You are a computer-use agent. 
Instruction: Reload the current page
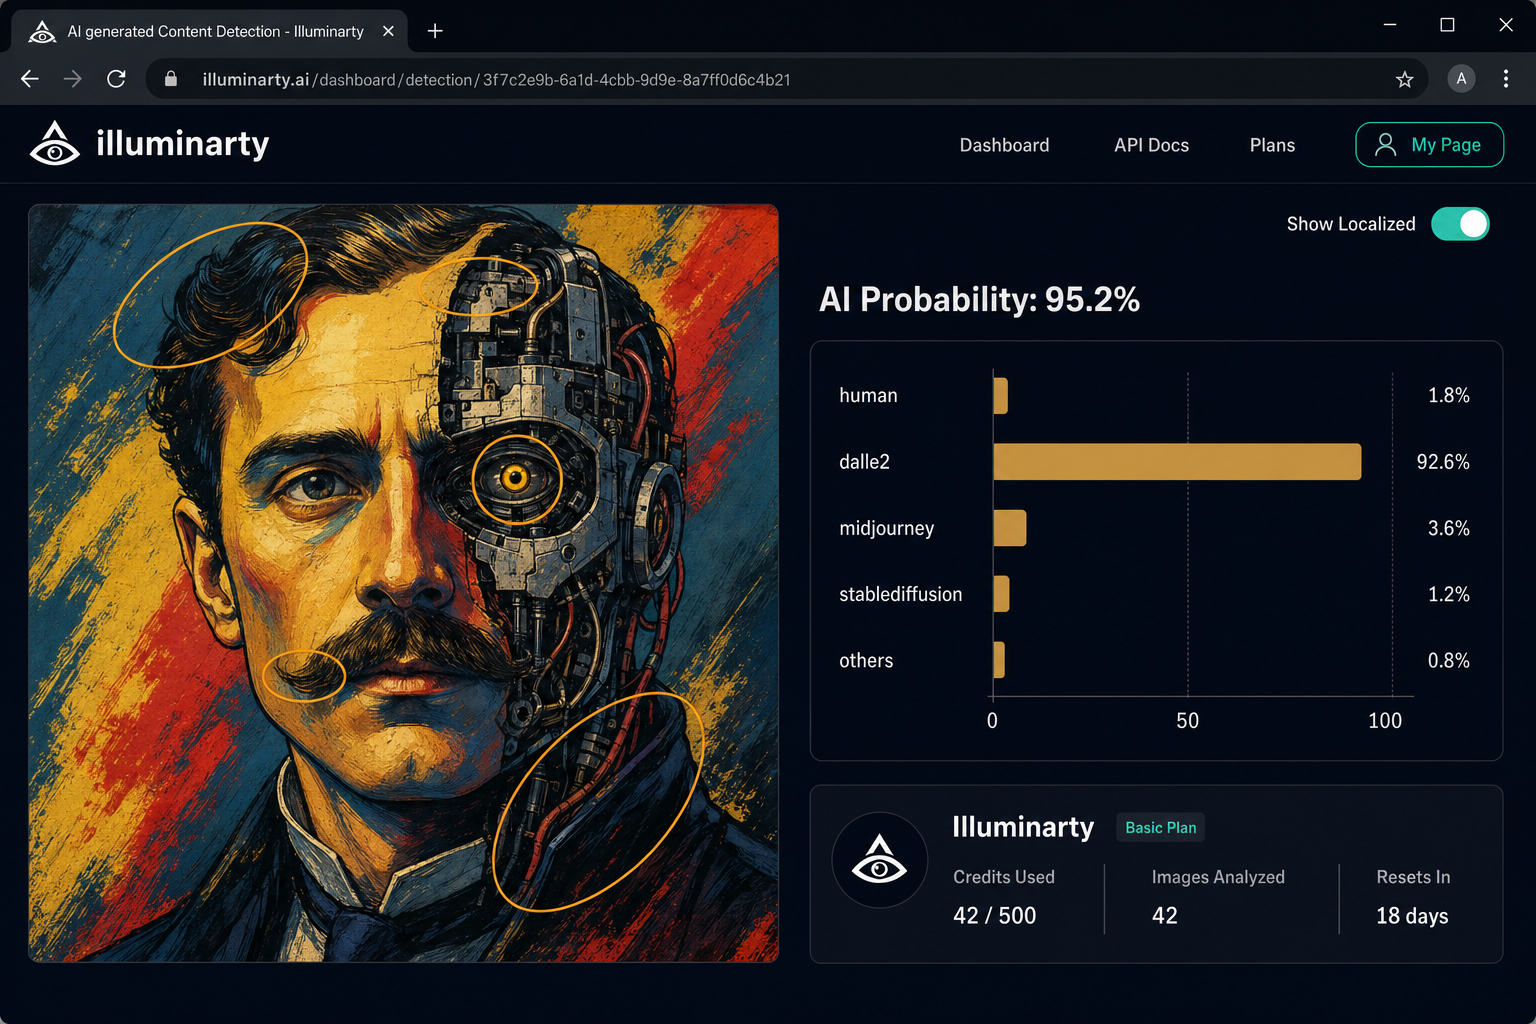coord(116,79)
